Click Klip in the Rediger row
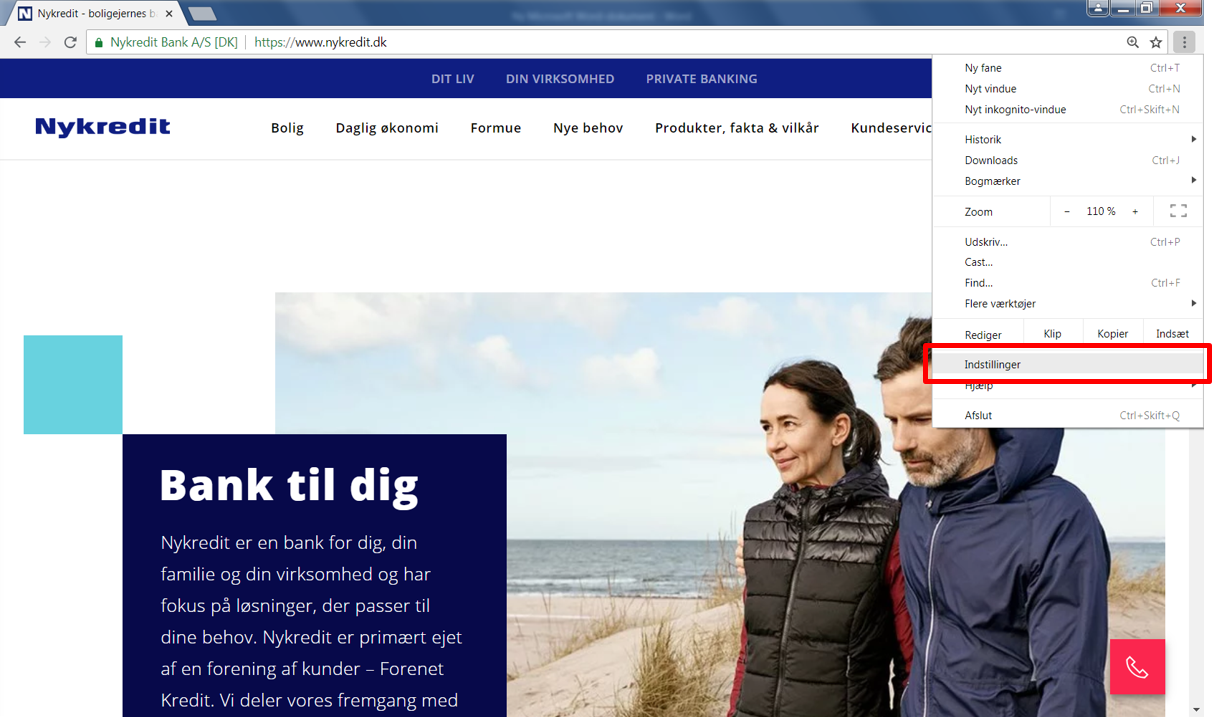Viewport: 1213px width, 718px height. pos(1052,334)
